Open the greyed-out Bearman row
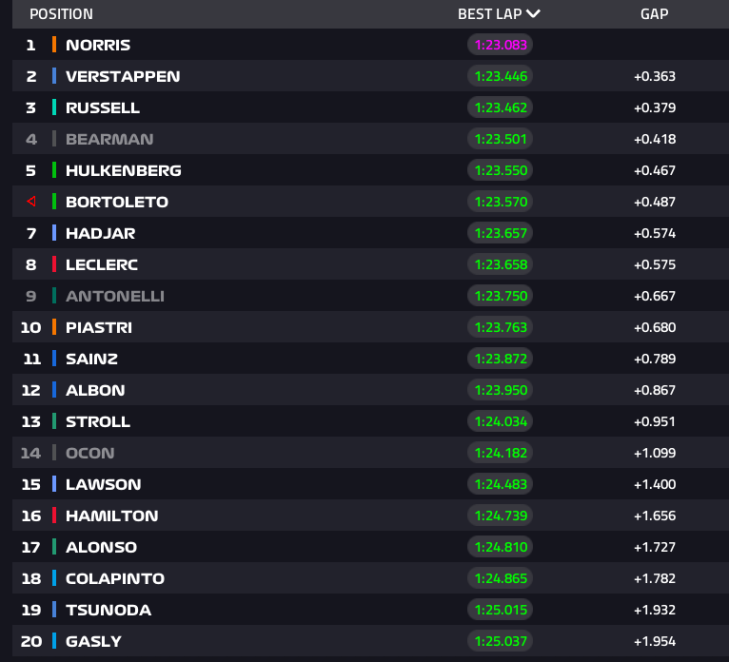Image resolution: width=729 pixels, height=662 pixels. (371, 139)
